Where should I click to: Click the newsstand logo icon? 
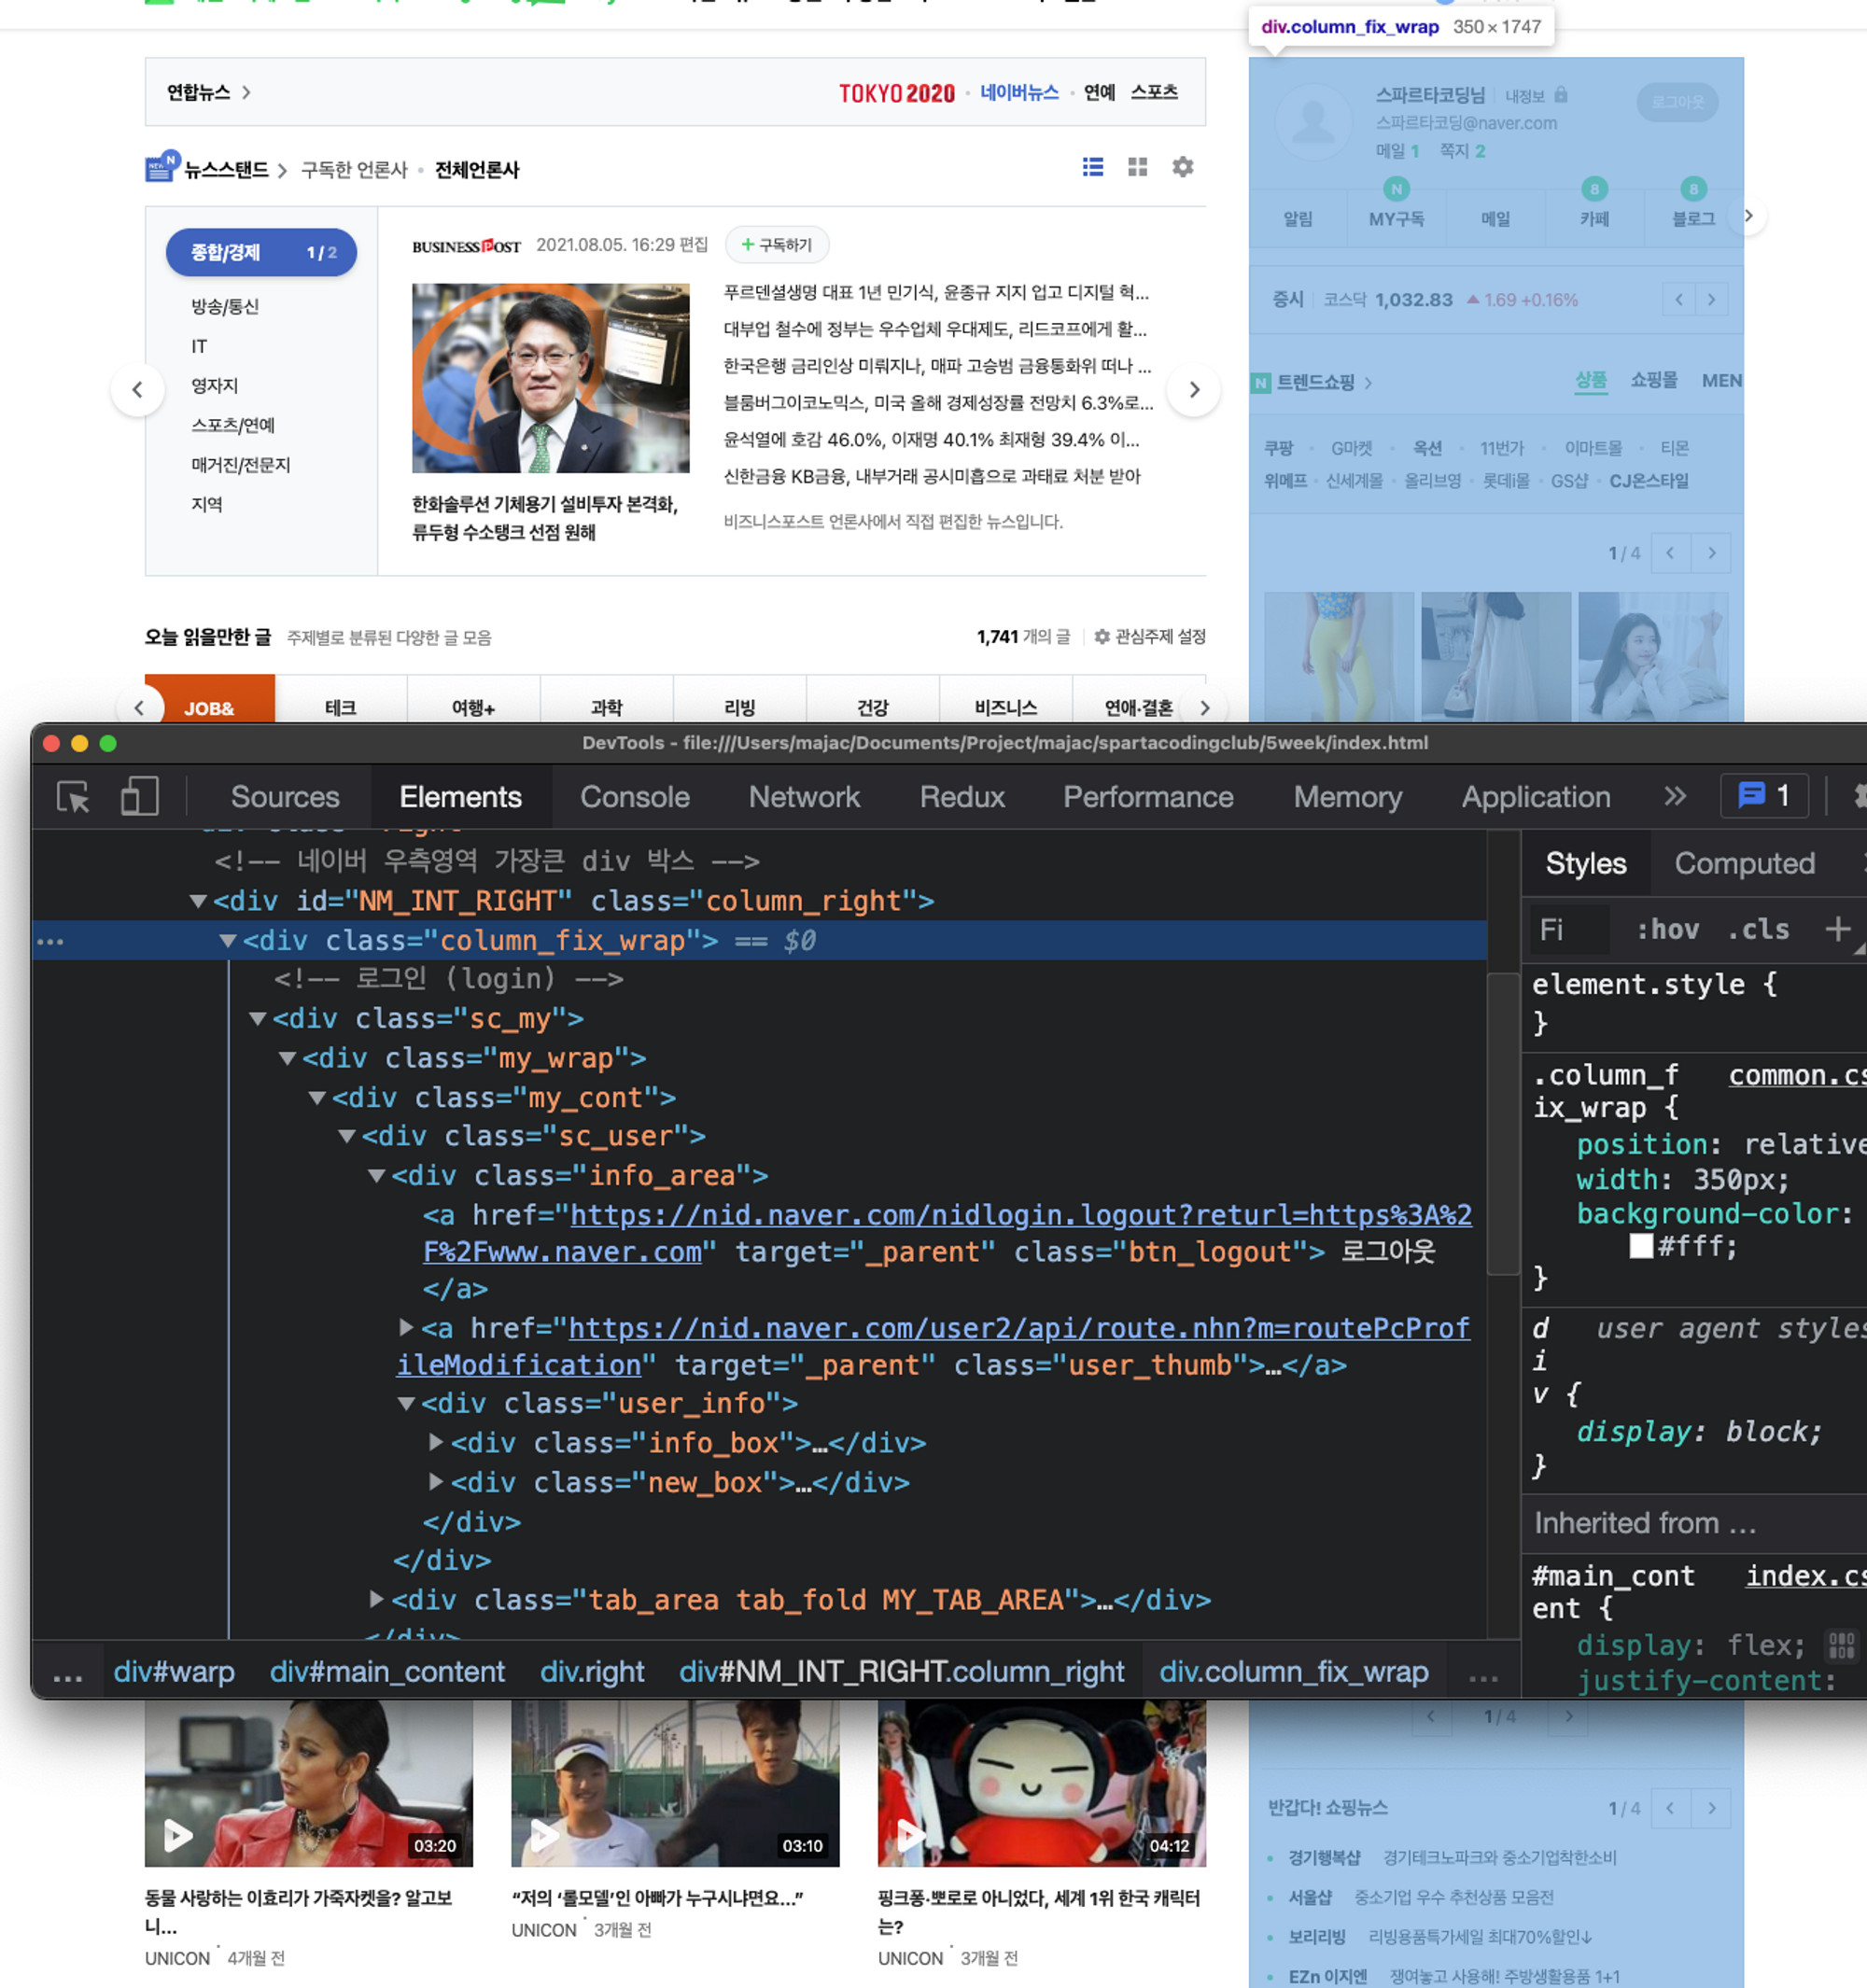coord(161,167)
